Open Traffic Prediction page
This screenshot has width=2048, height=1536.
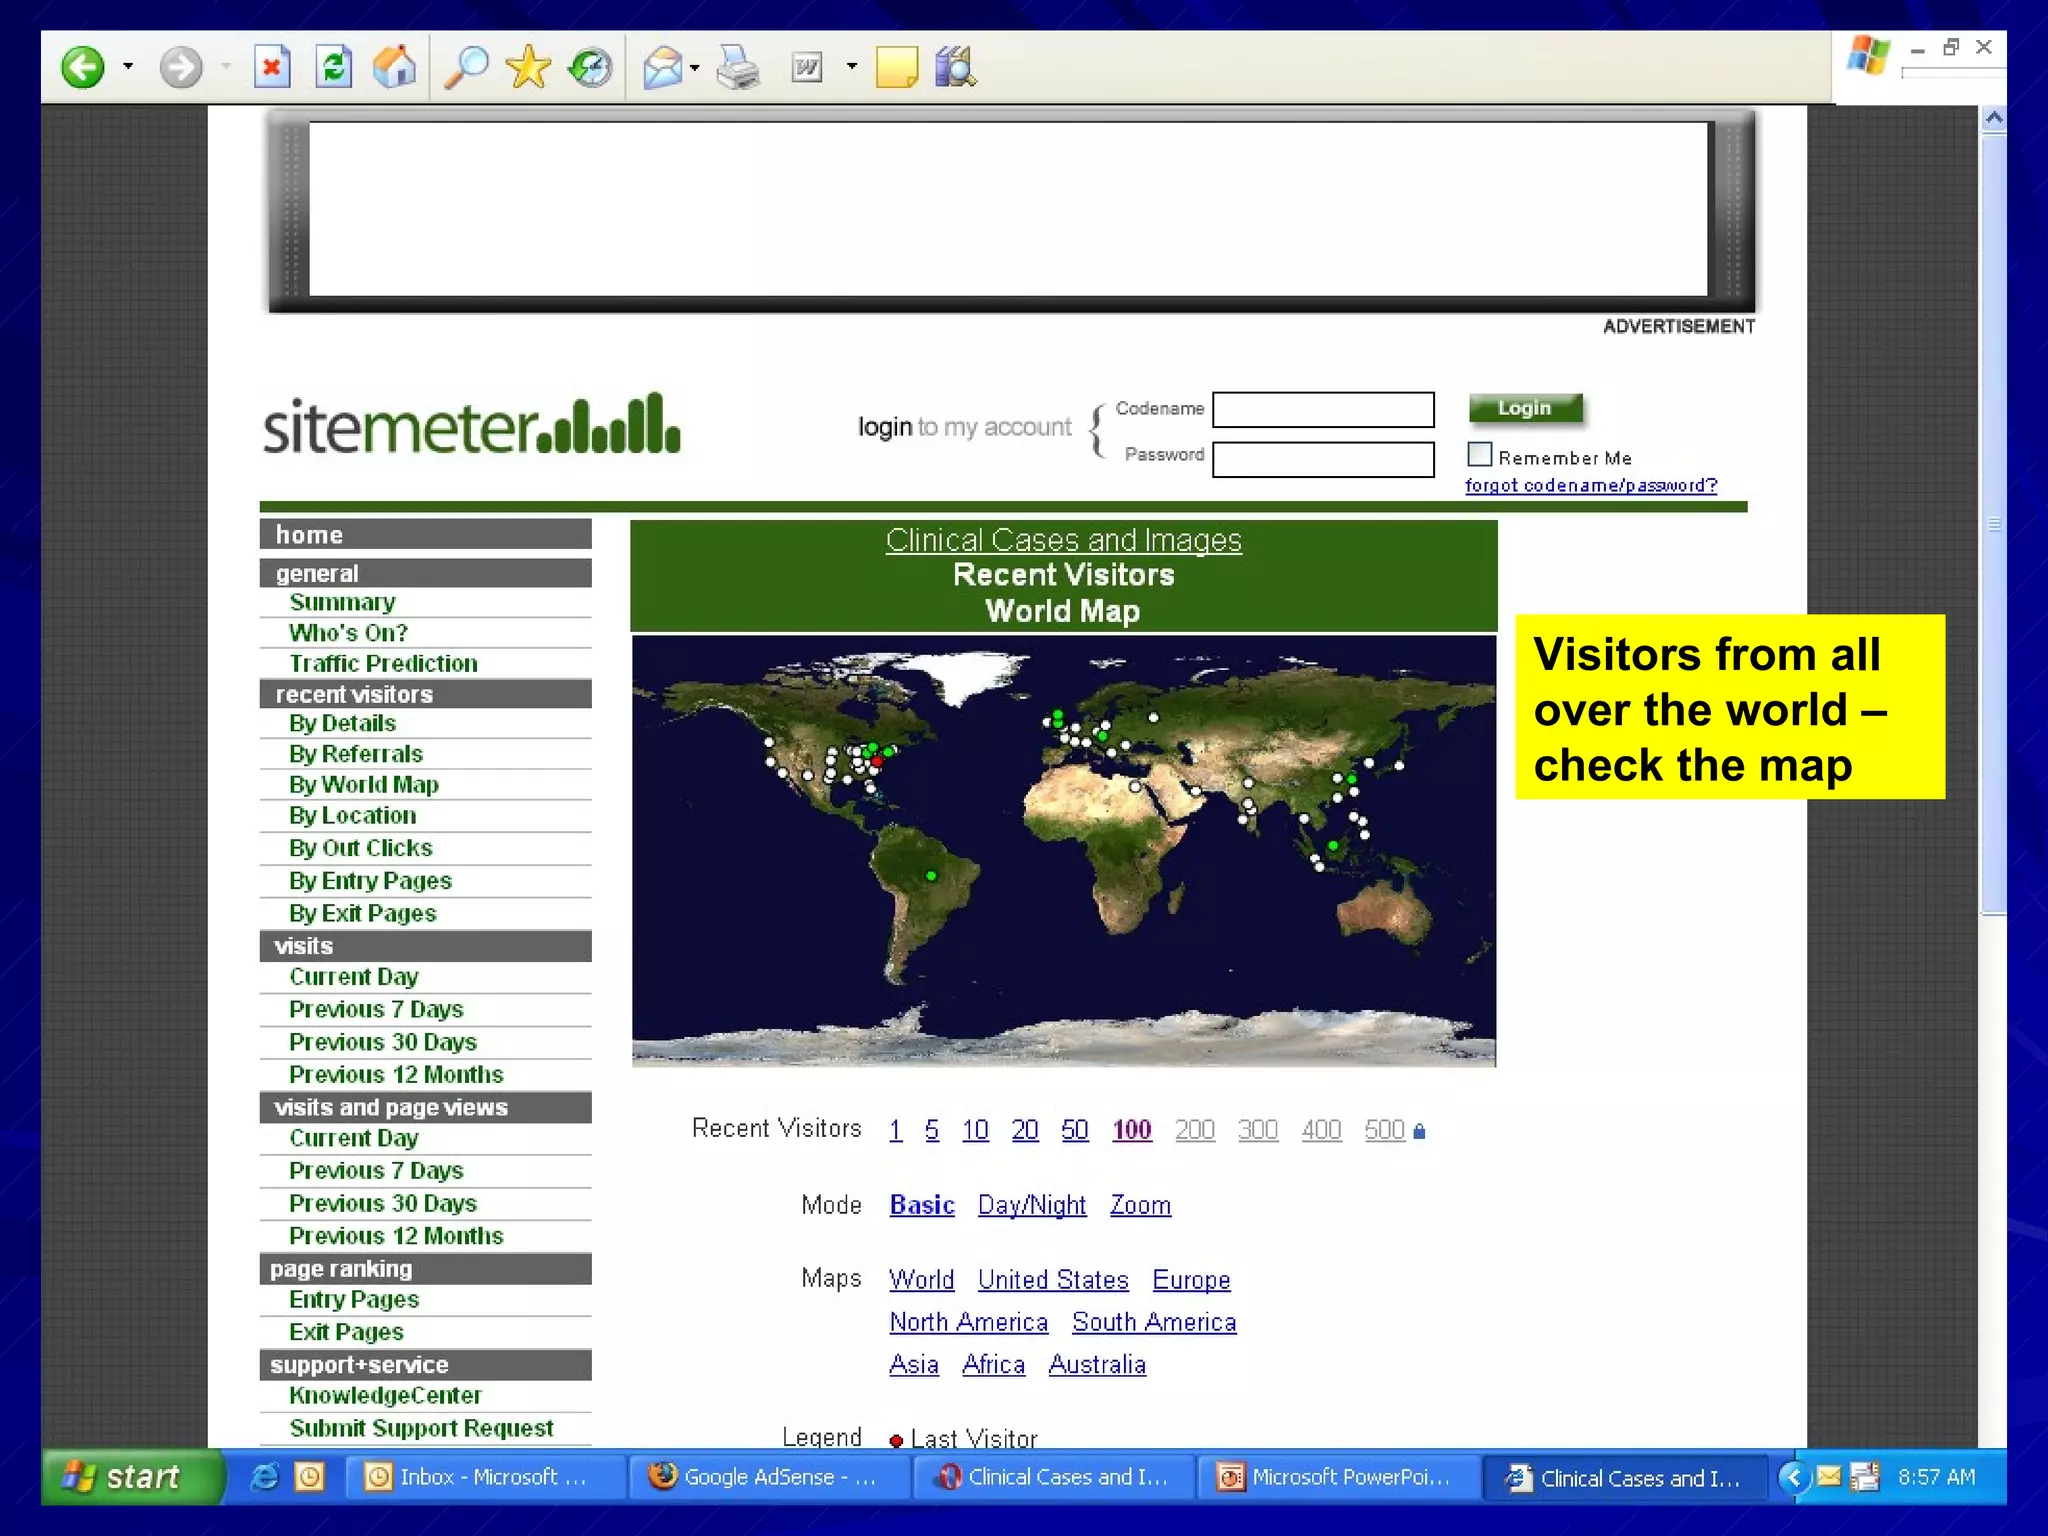[x=383, y=664]
